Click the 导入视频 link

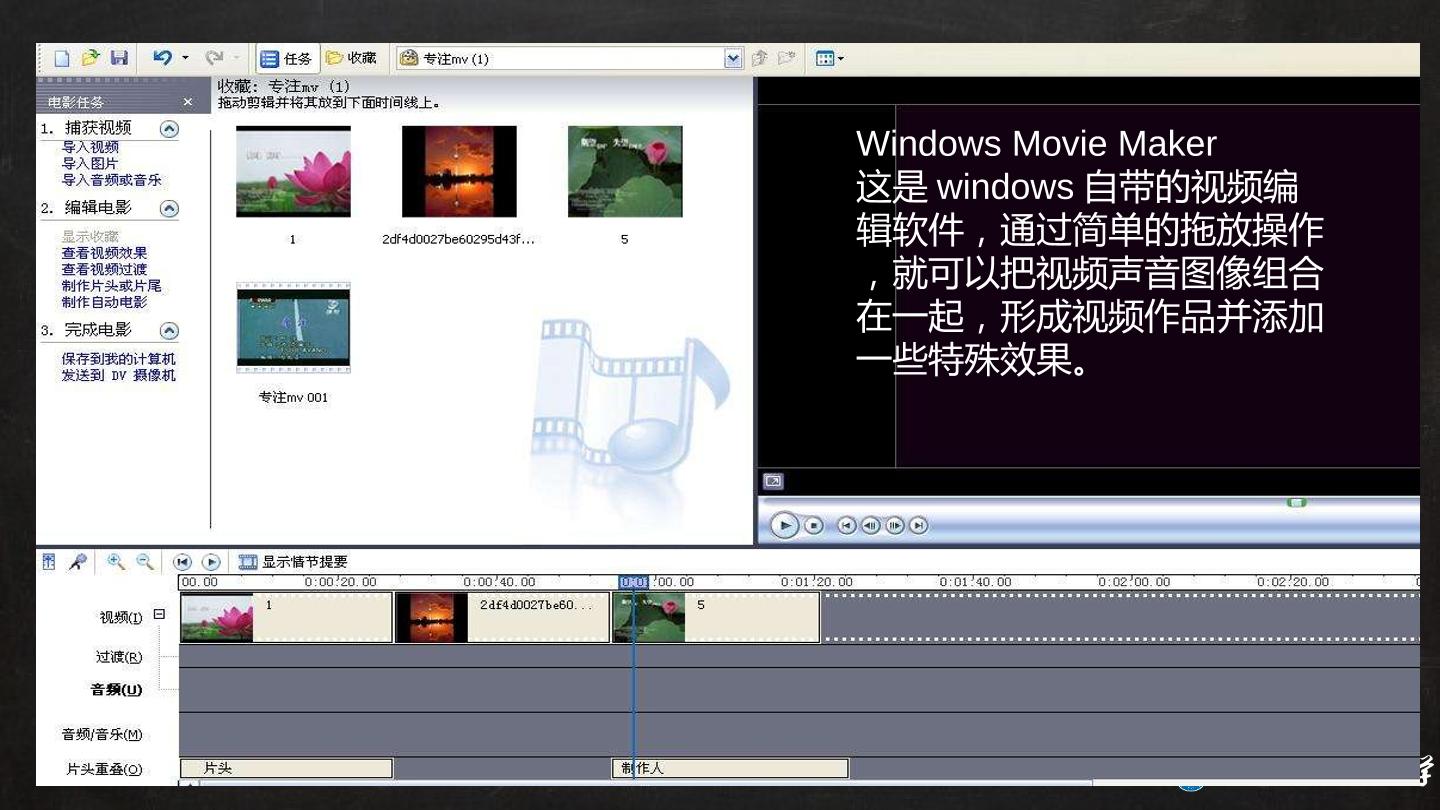(x=90, y=147)
